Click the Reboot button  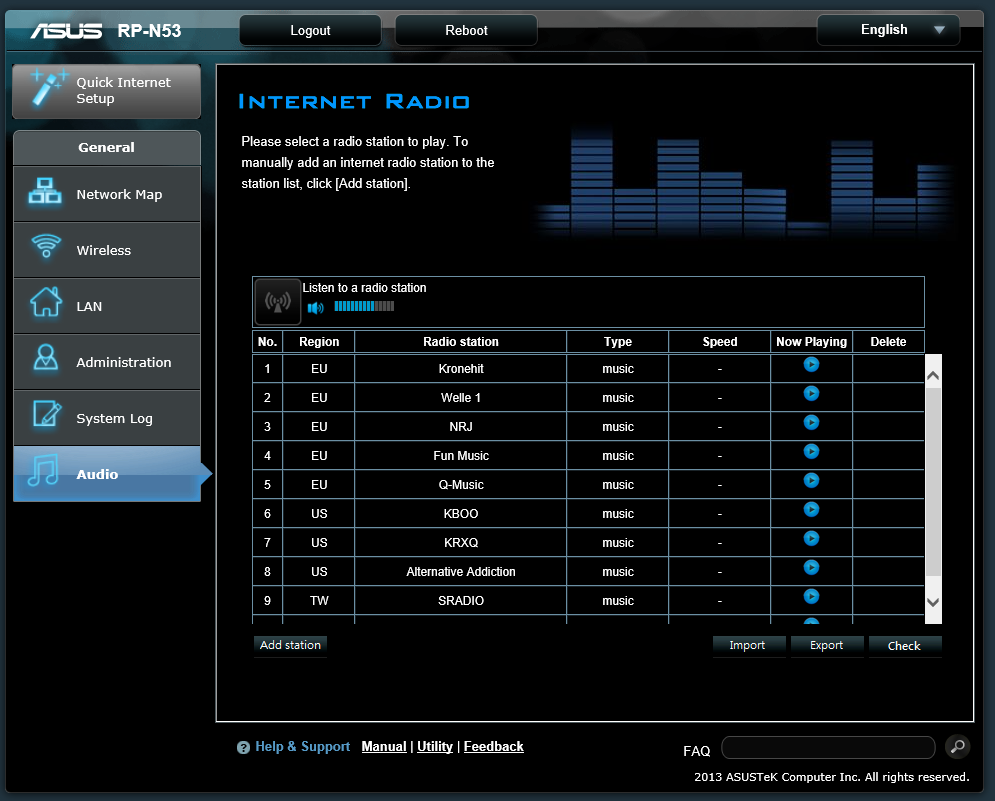point(466,30)
